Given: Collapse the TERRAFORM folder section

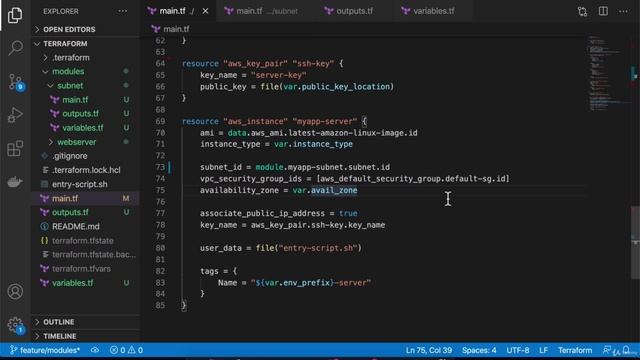Looking at the screenshot, I should (x=85, y=44).
